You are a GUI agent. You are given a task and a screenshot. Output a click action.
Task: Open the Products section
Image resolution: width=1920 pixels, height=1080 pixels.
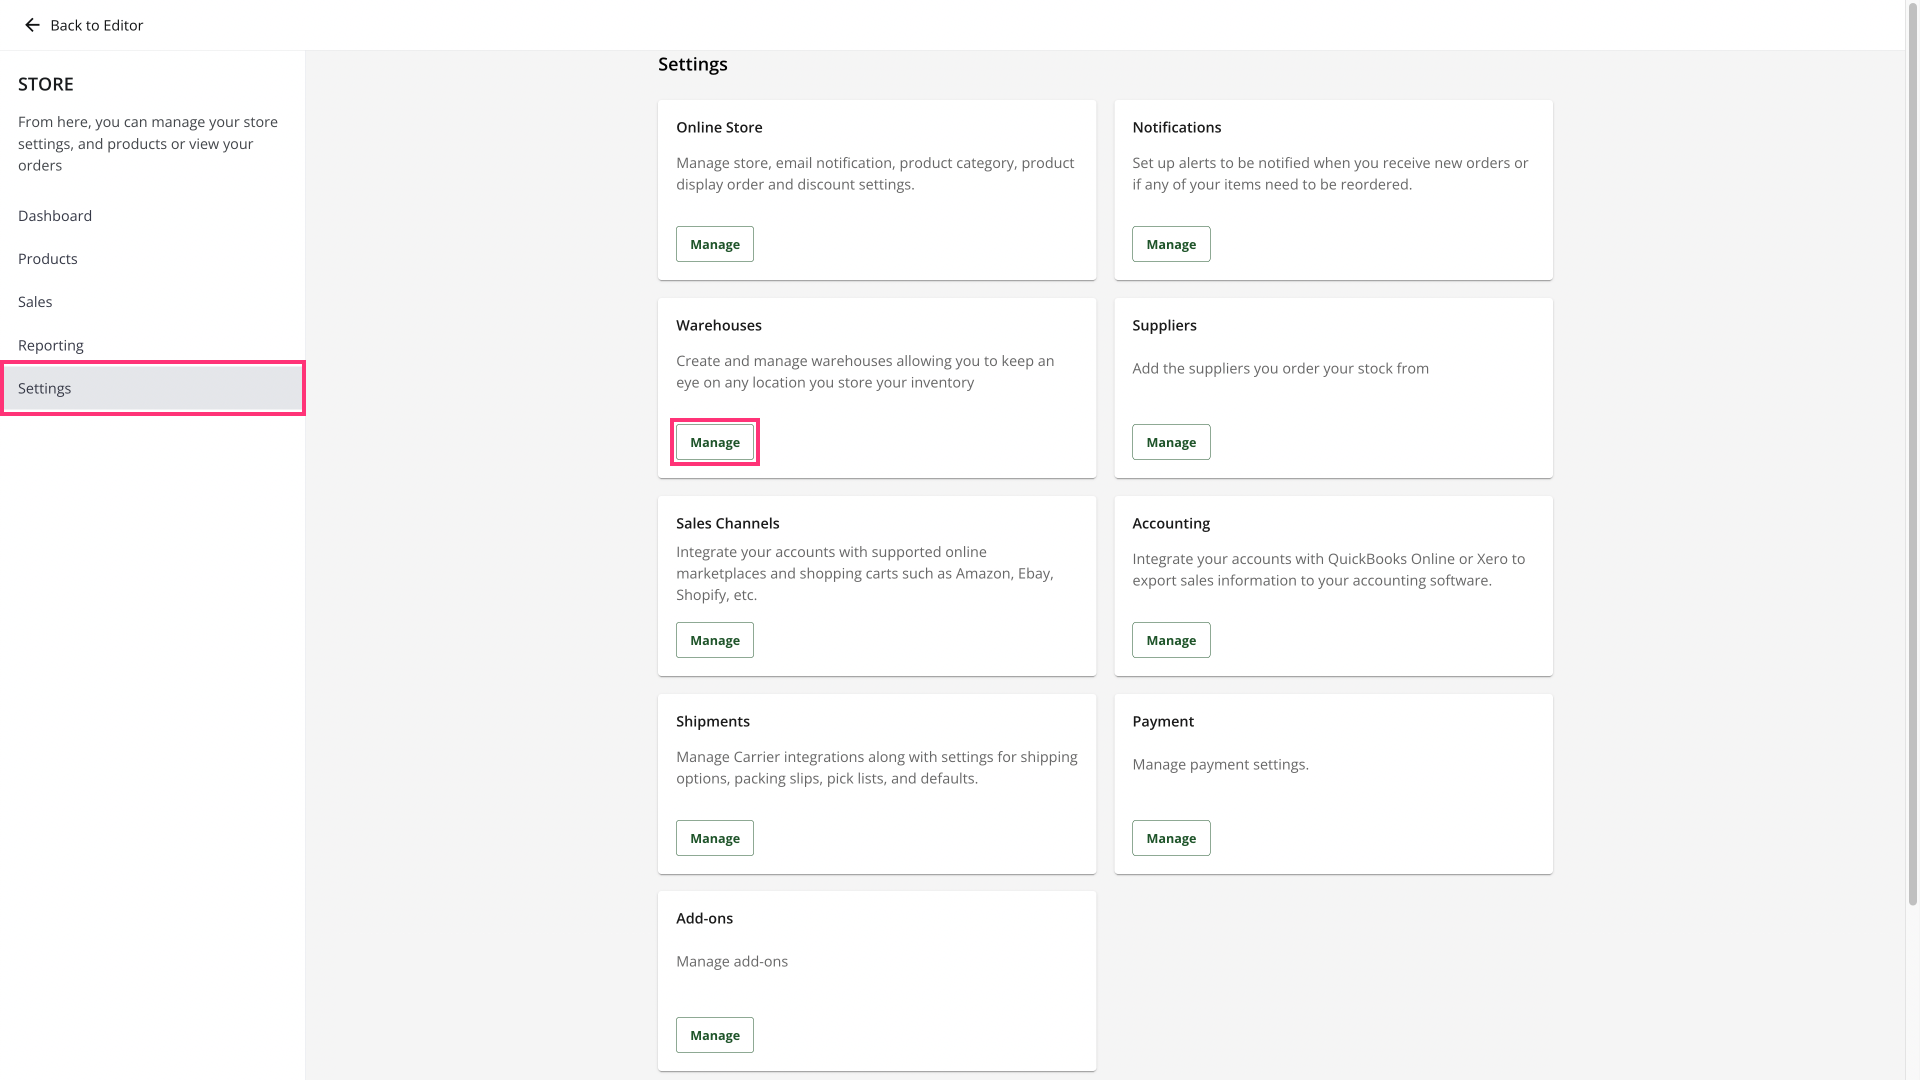[48, 259]
